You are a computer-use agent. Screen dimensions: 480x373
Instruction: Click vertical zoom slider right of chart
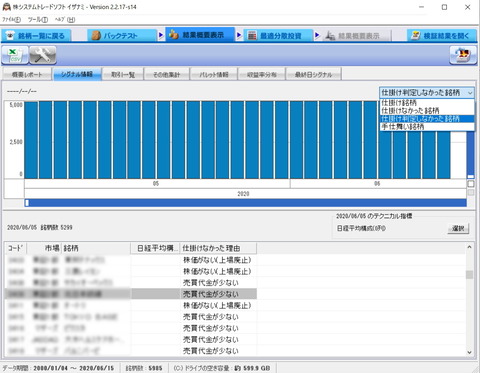click(470, 155)
